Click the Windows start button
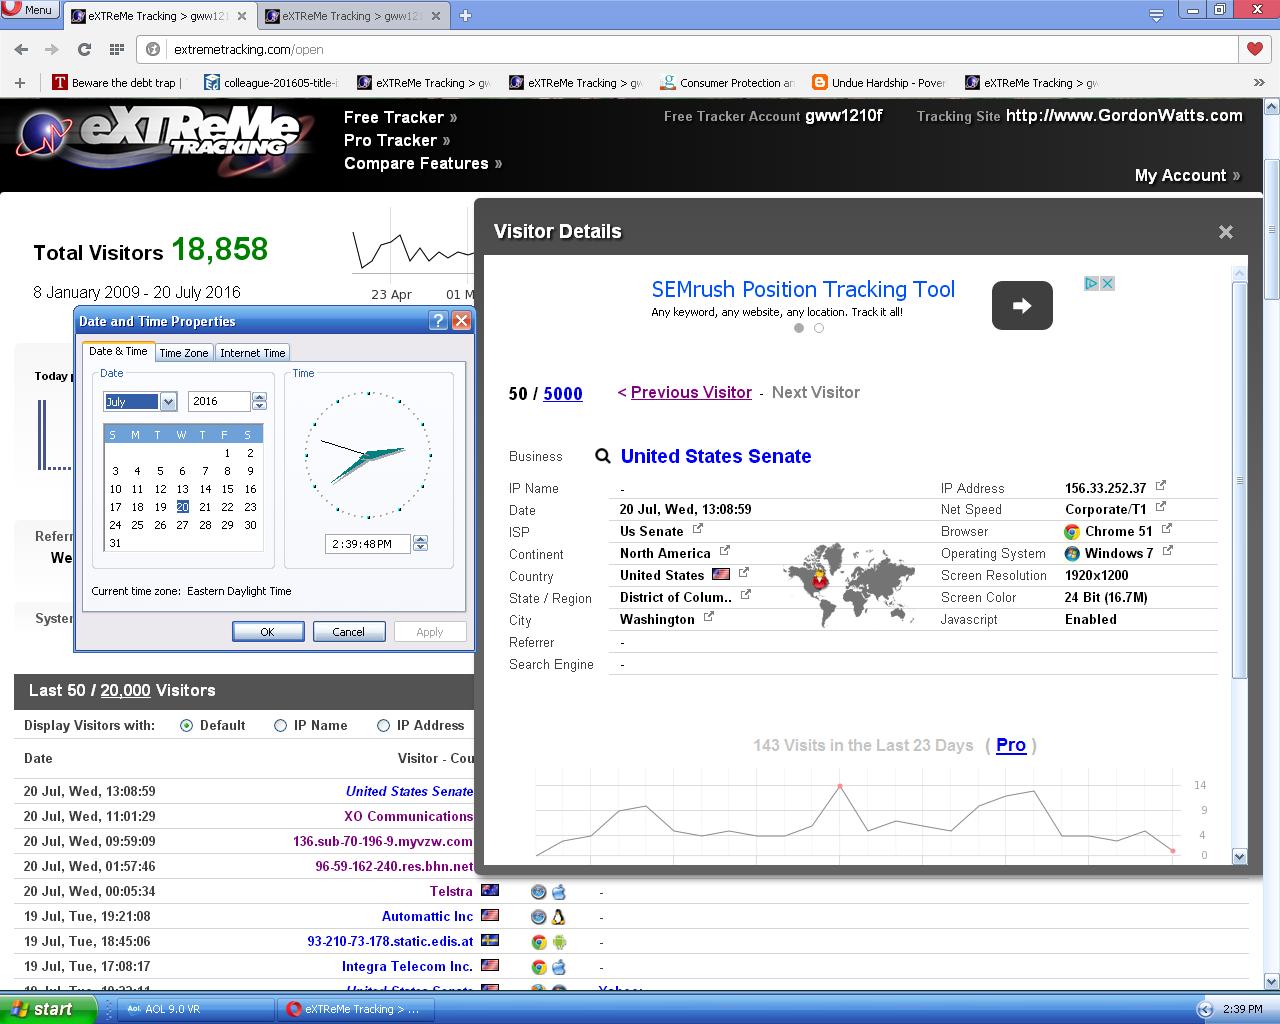 [x=48, y=1009]
